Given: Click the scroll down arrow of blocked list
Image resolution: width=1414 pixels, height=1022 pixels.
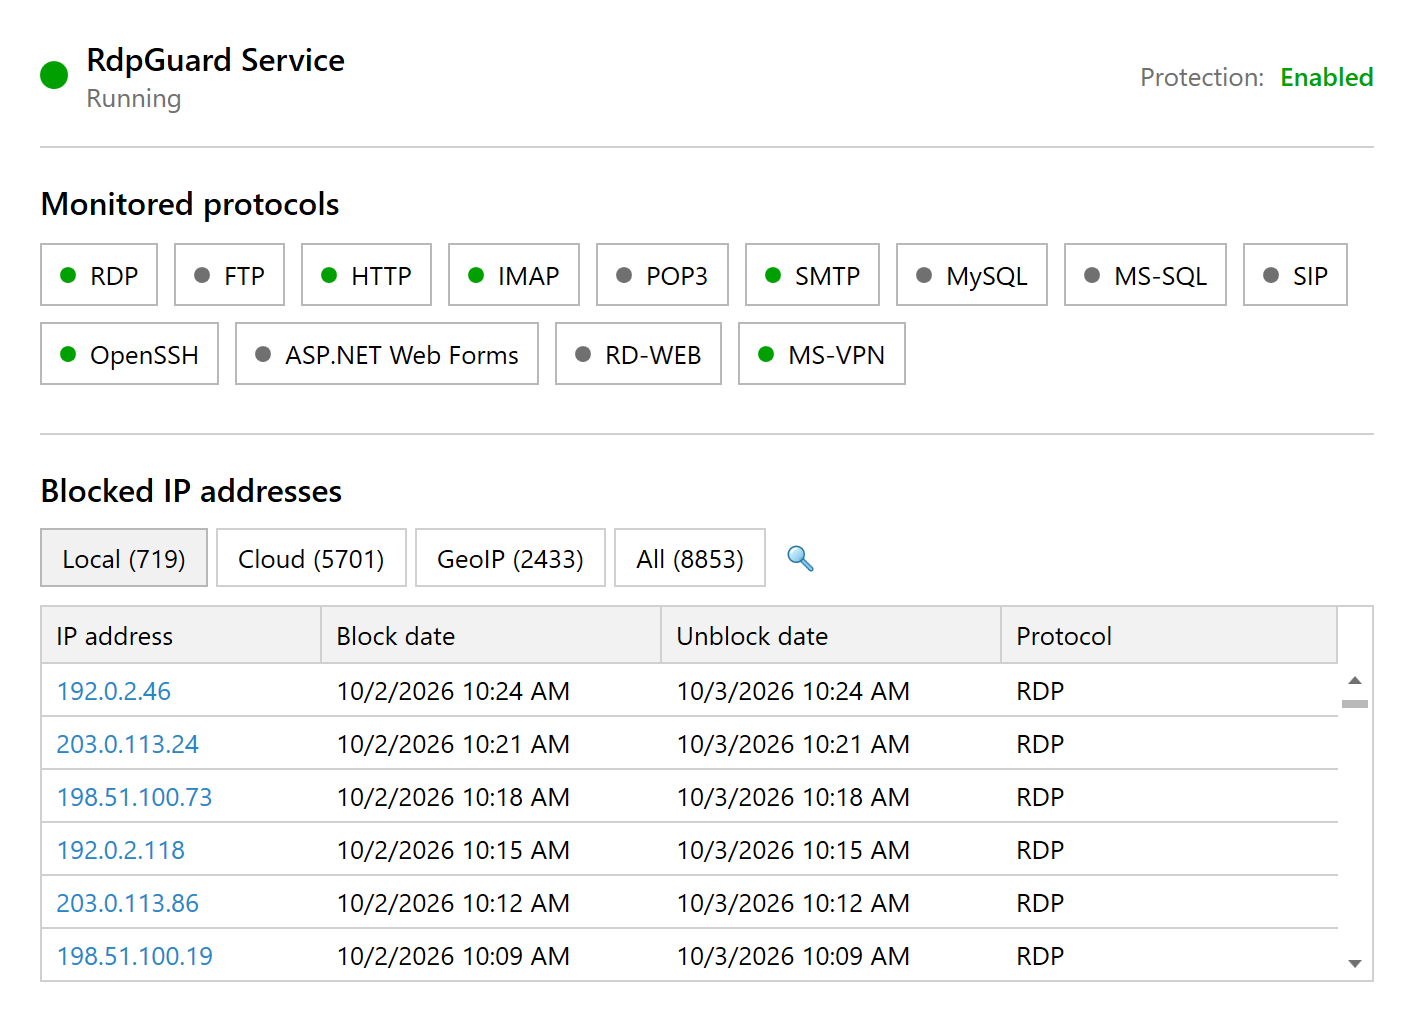Looking at the screenshot, I should [1355, 964].
